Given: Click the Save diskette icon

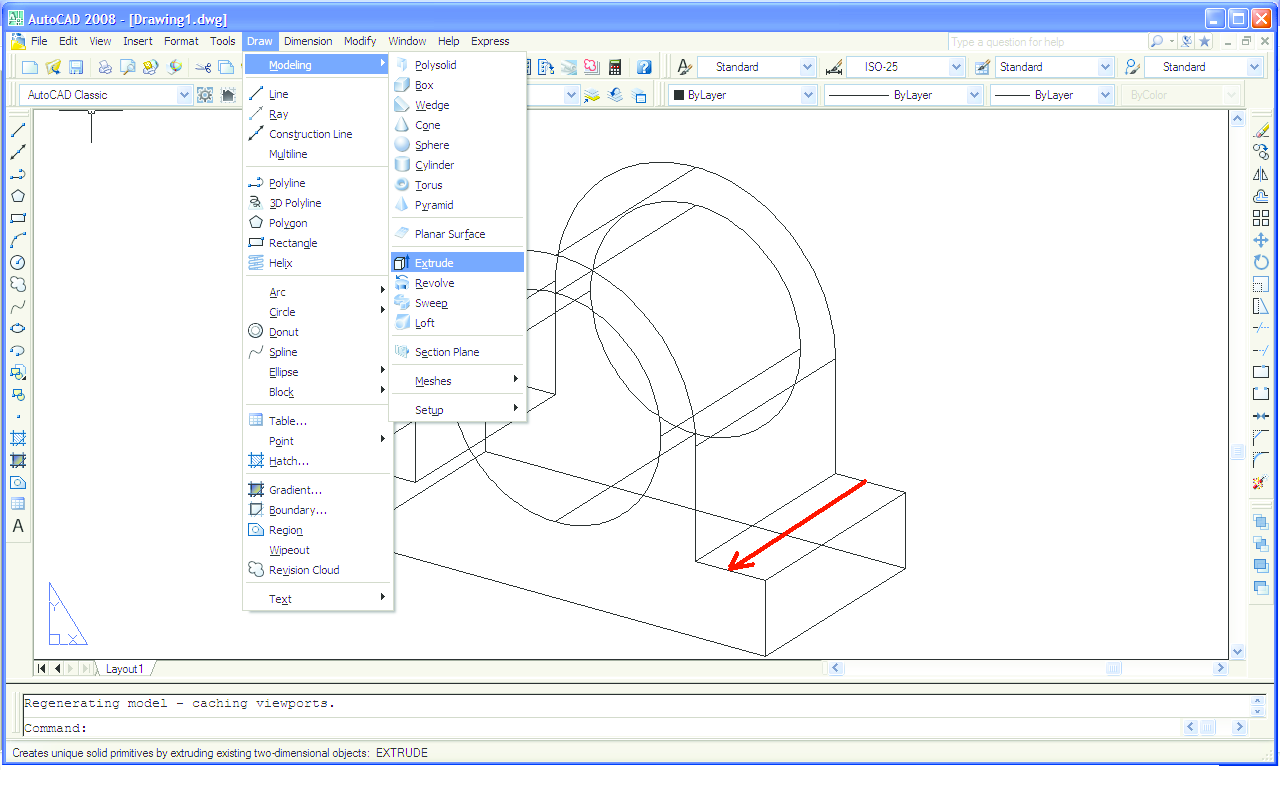Looking at the screenshot, I should tap(76, 67).
